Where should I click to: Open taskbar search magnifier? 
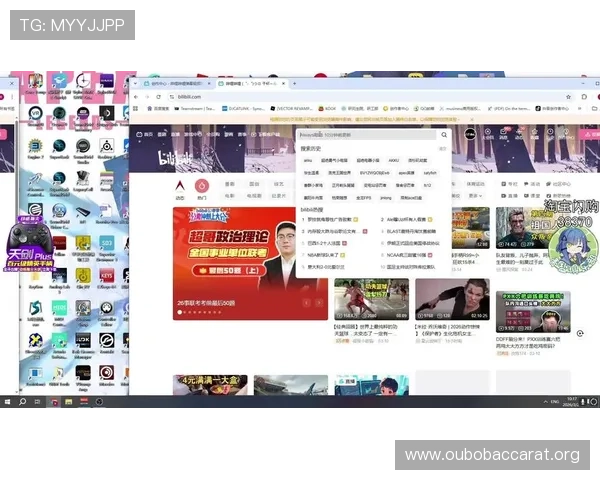pos(22,402)
